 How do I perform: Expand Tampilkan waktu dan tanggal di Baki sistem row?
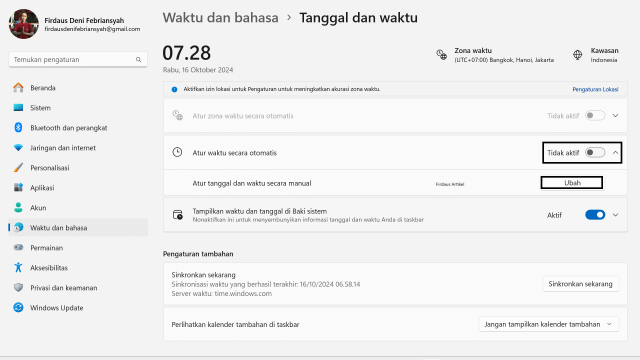click(616, 215)
